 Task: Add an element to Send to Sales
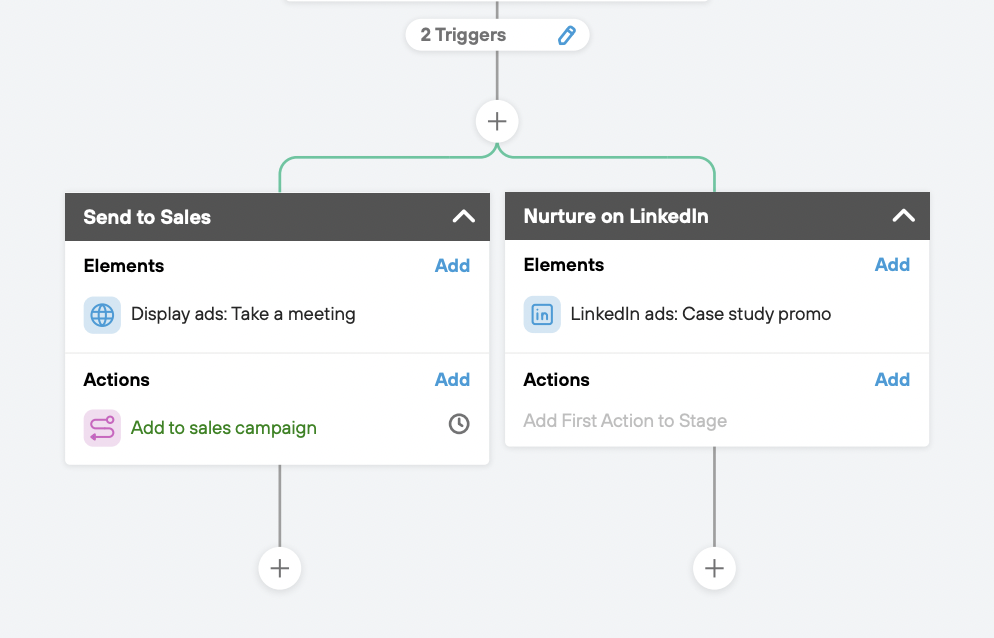pyautogui.click(x=452, y=266)
